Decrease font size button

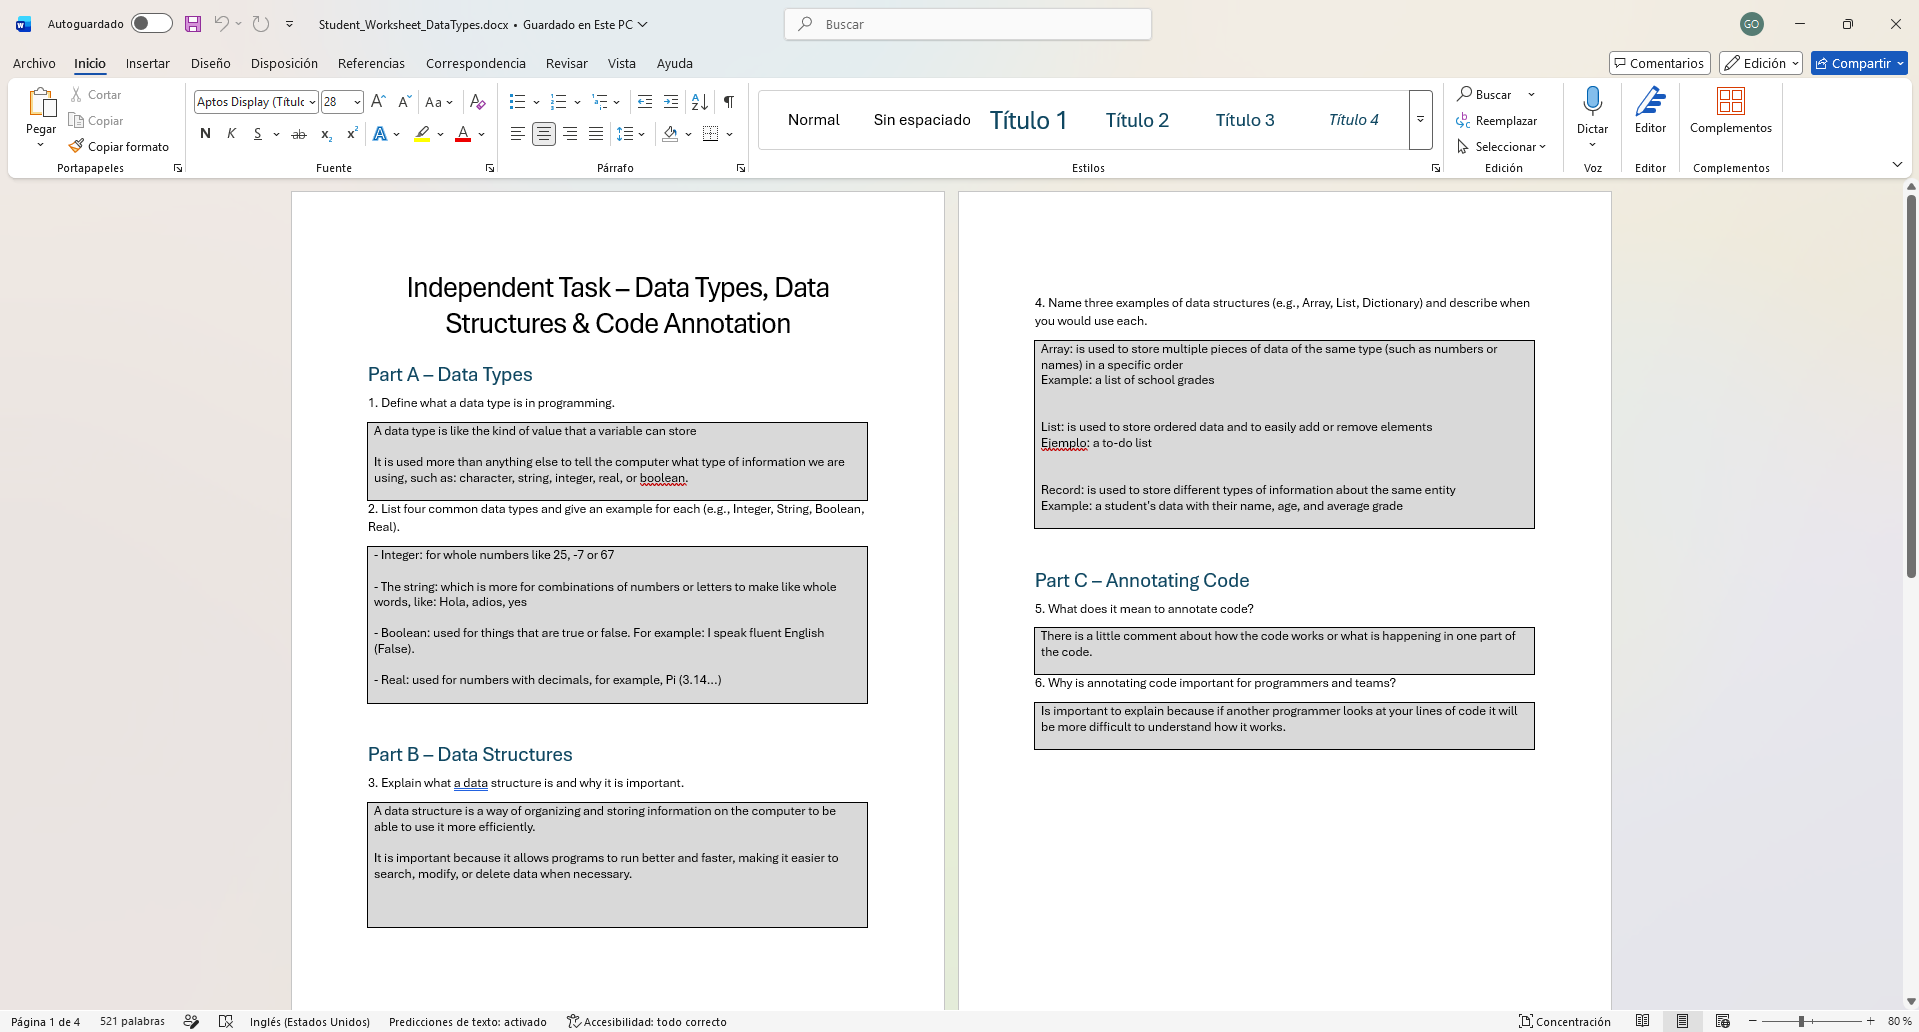coord(404,102)
